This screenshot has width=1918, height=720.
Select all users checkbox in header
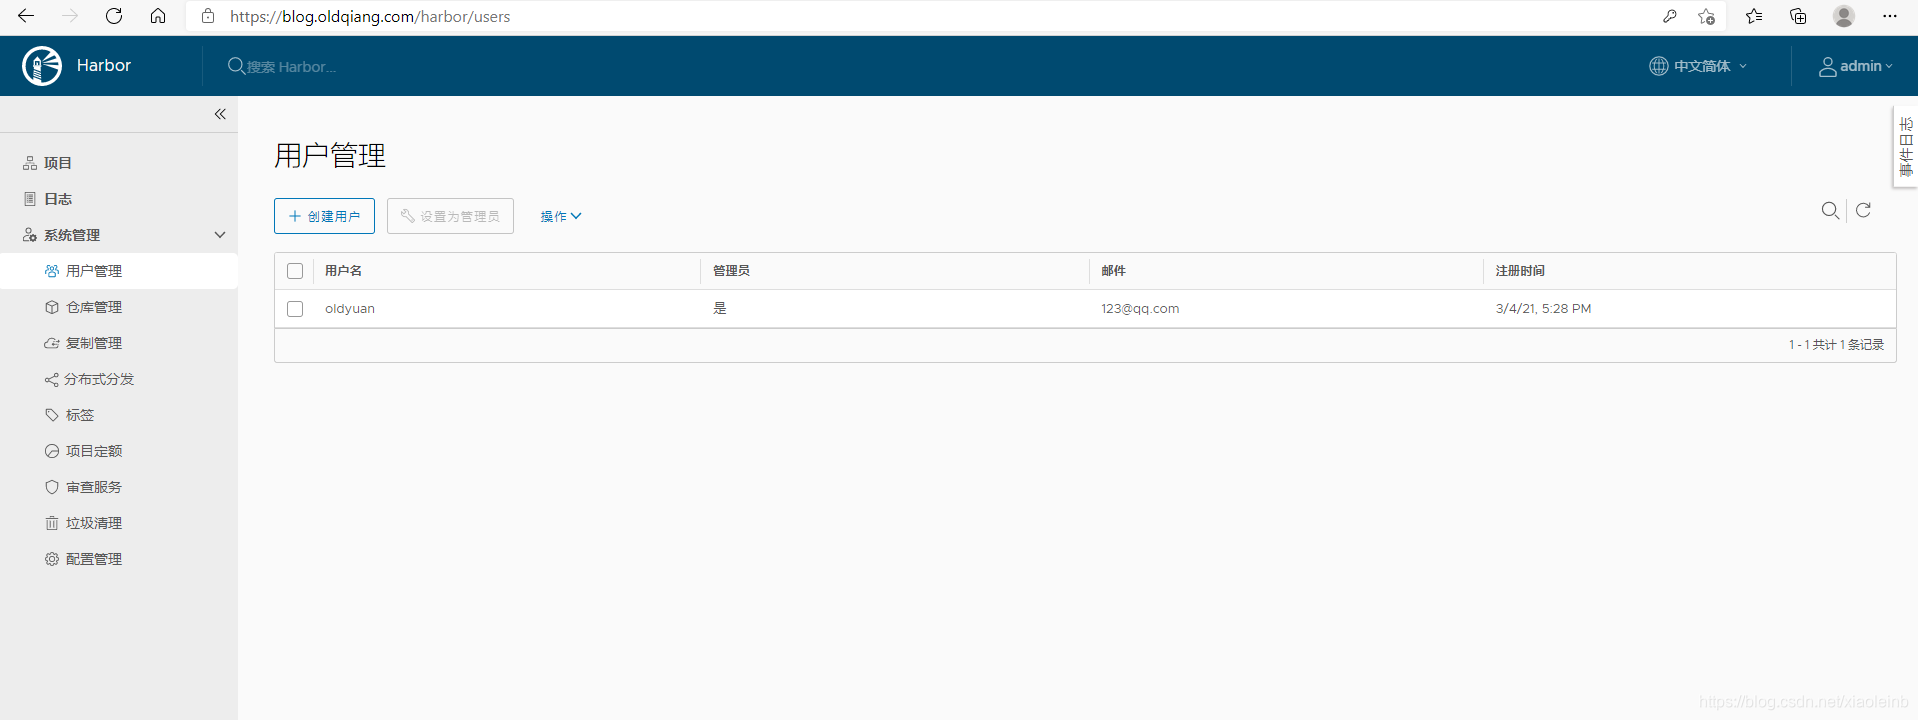point(295,271)
